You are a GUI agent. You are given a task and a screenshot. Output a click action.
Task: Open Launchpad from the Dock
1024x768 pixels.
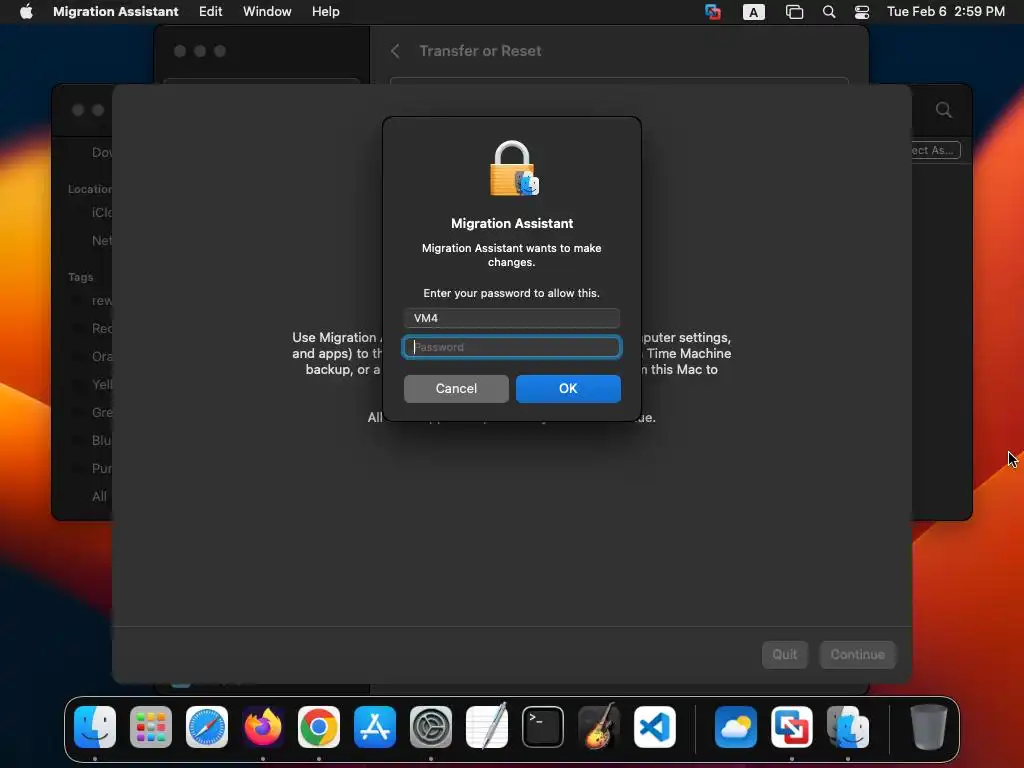click(151, 727)
